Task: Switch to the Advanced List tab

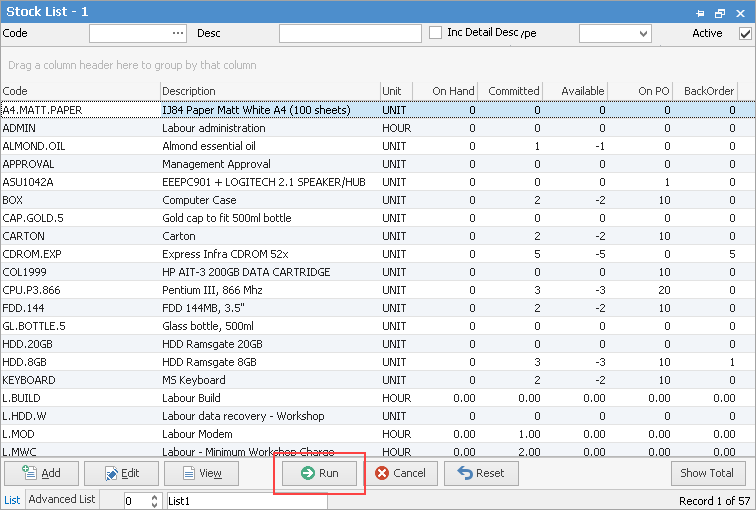Action: click(x=61, y=499)
